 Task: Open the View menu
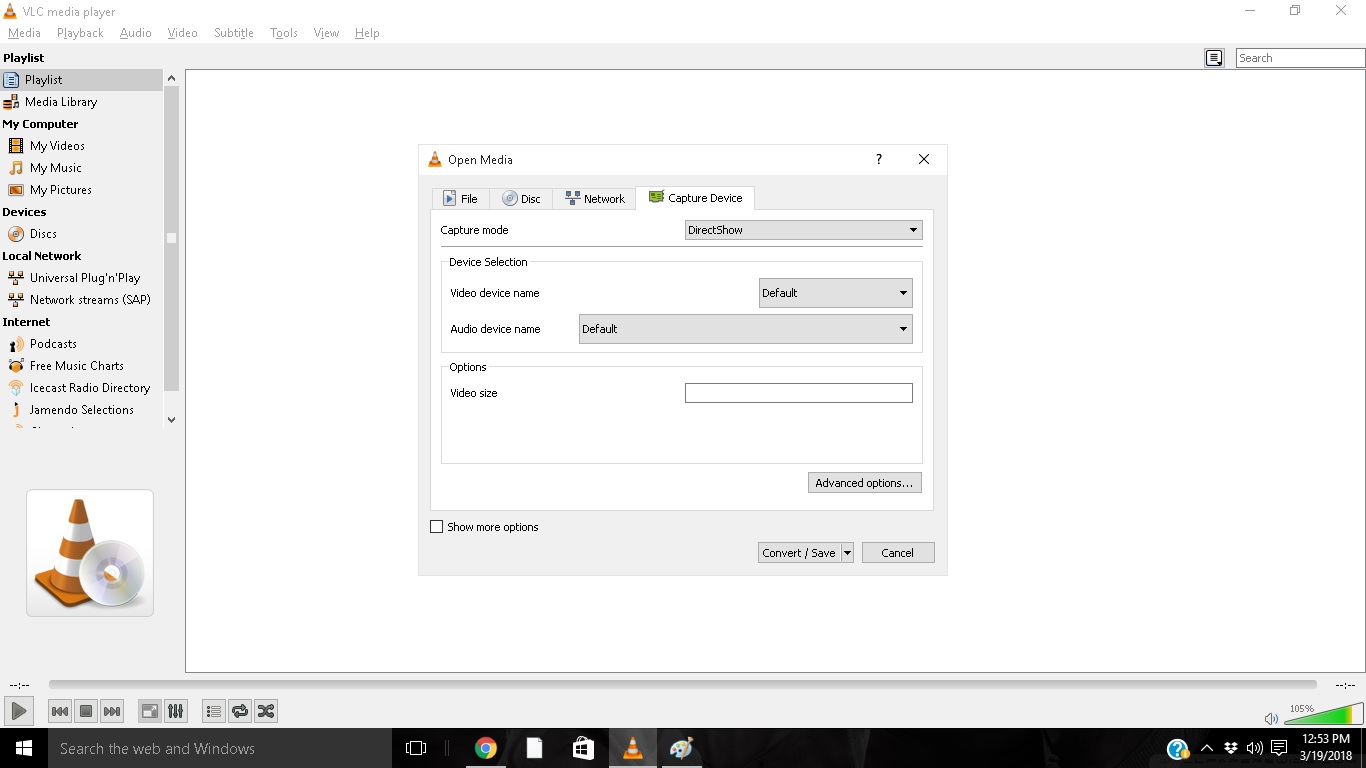[326, 33]
